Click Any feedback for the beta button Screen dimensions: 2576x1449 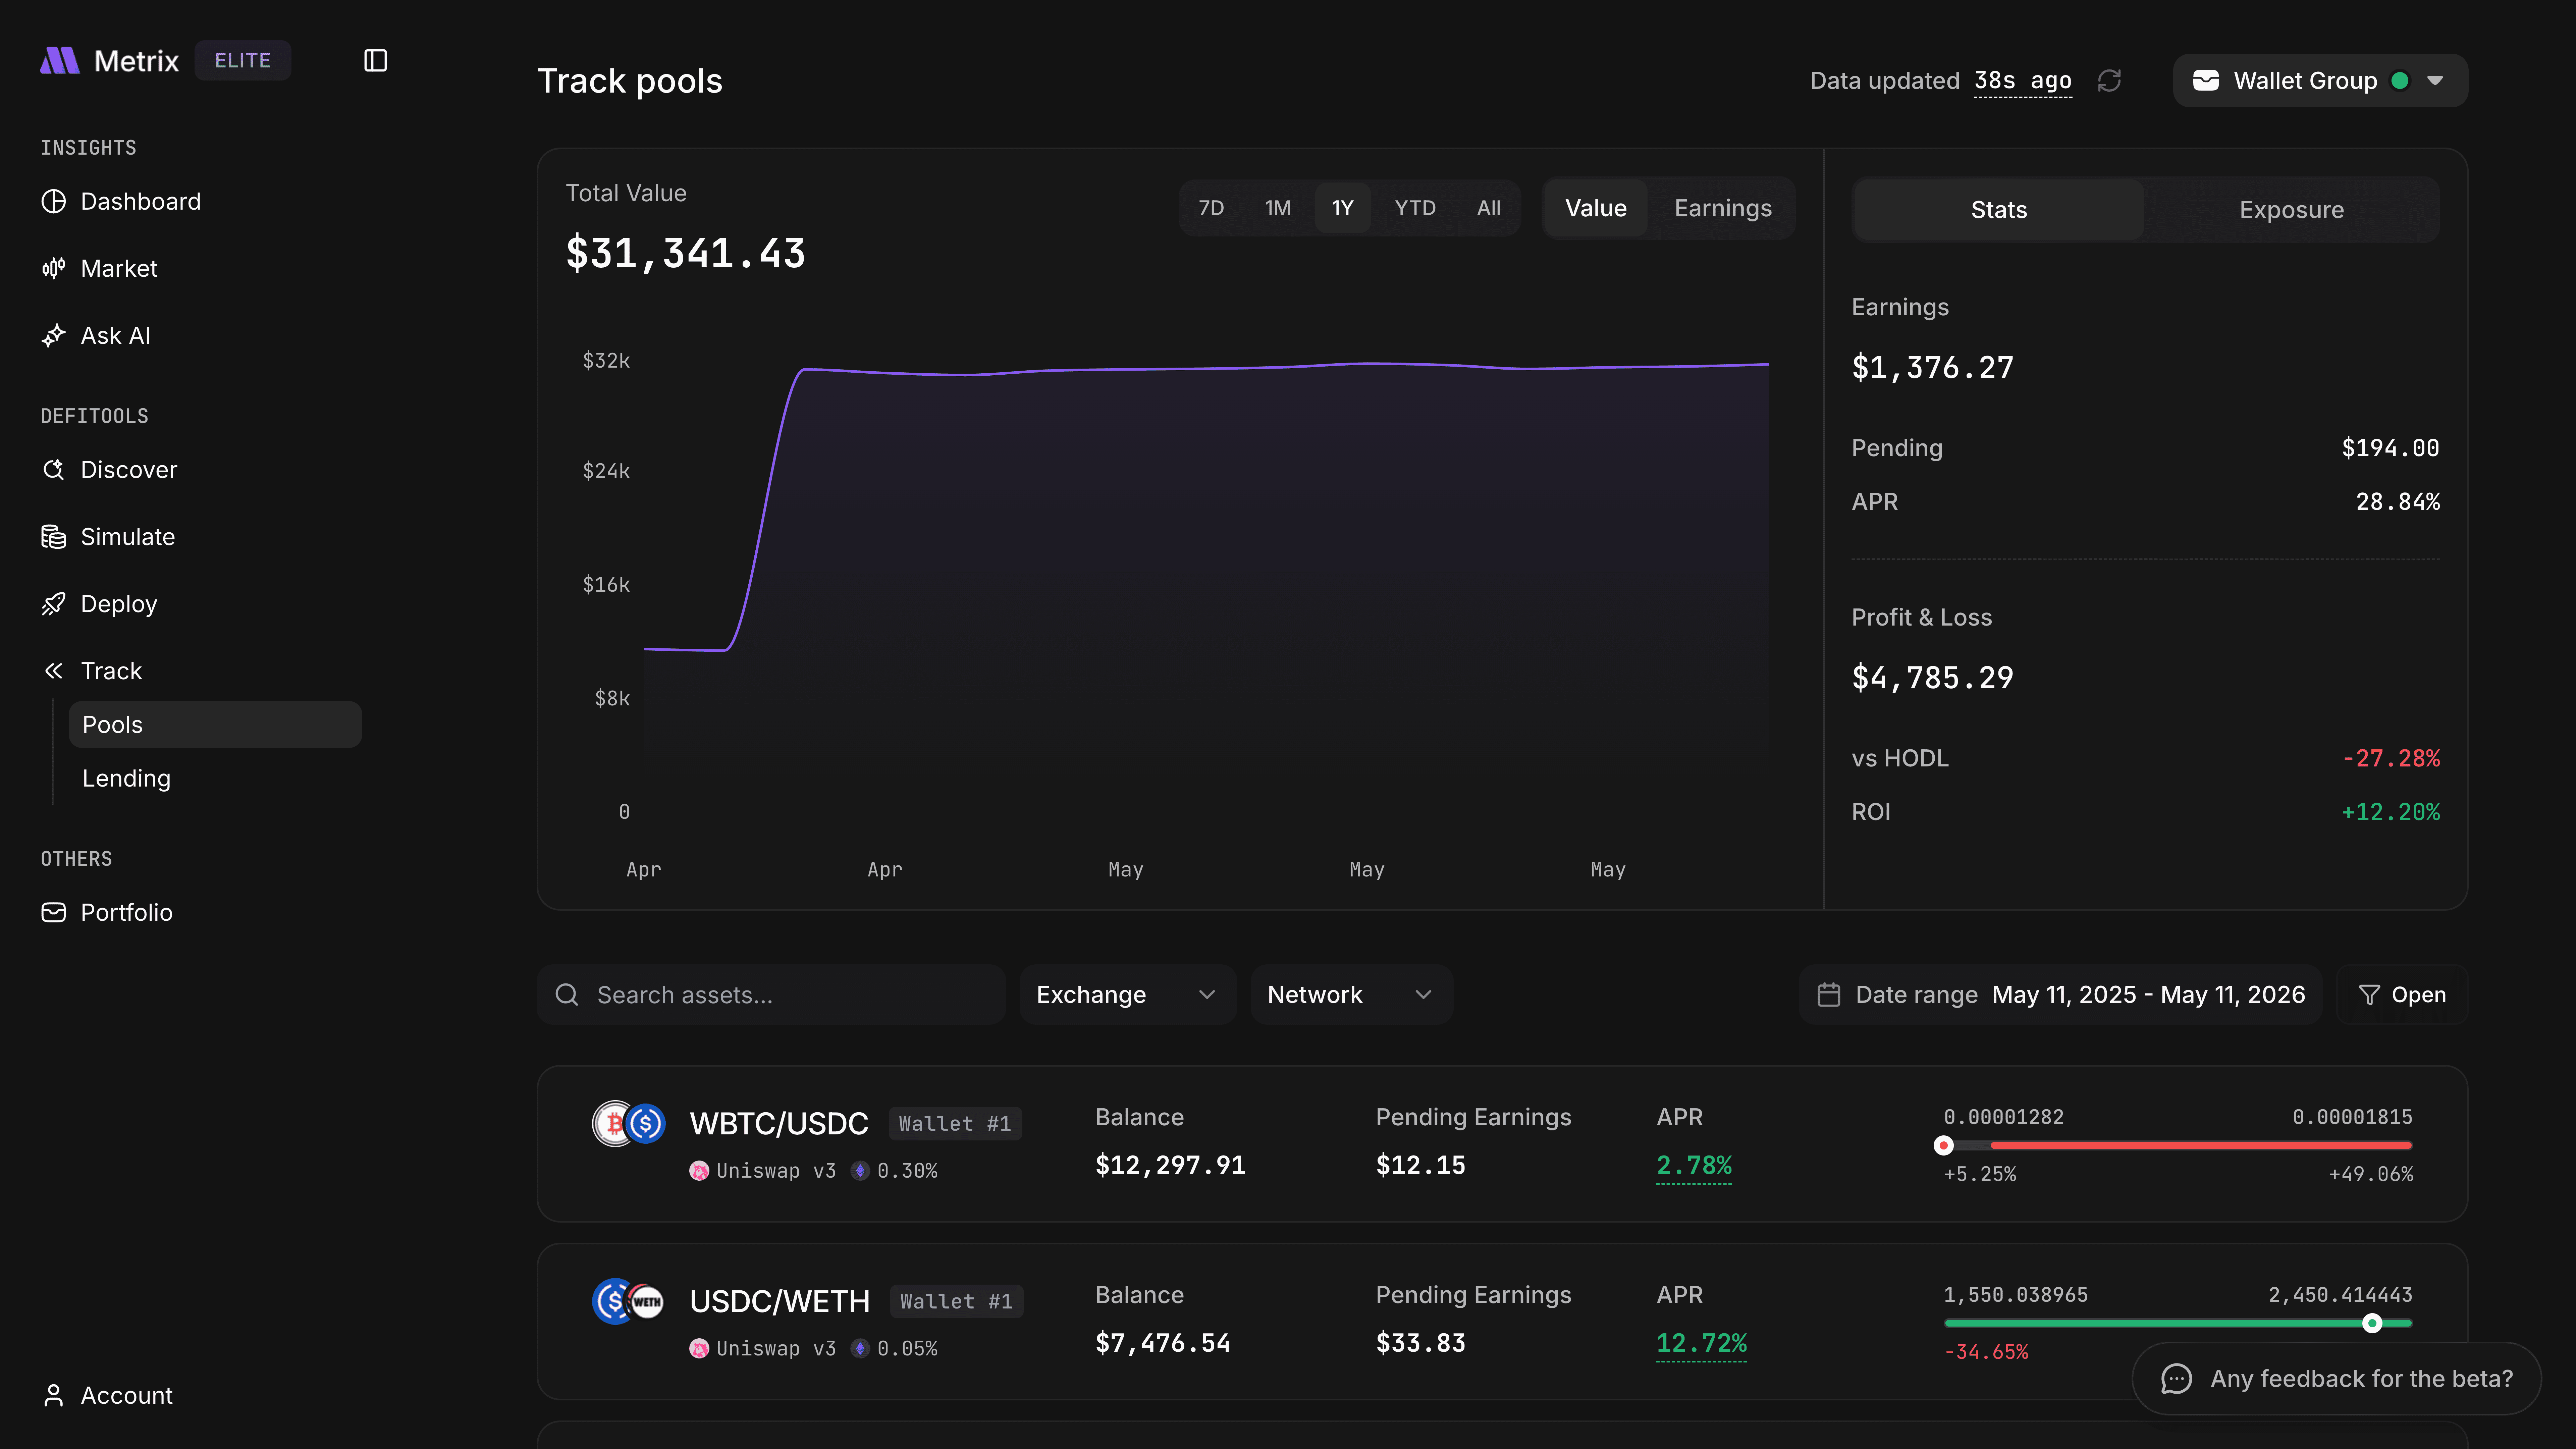(2336, 1379)
